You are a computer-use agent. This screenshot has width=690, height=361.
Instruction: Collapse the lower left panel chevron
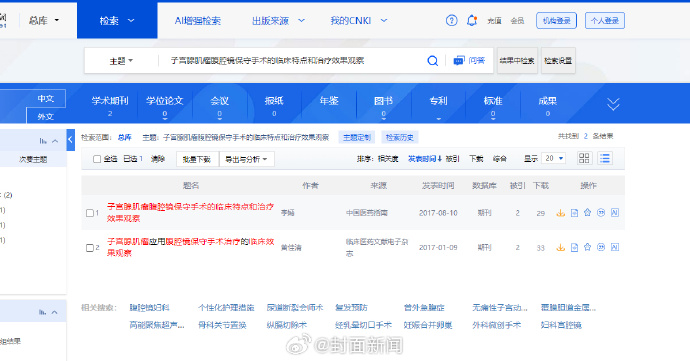tap(55, 312)
